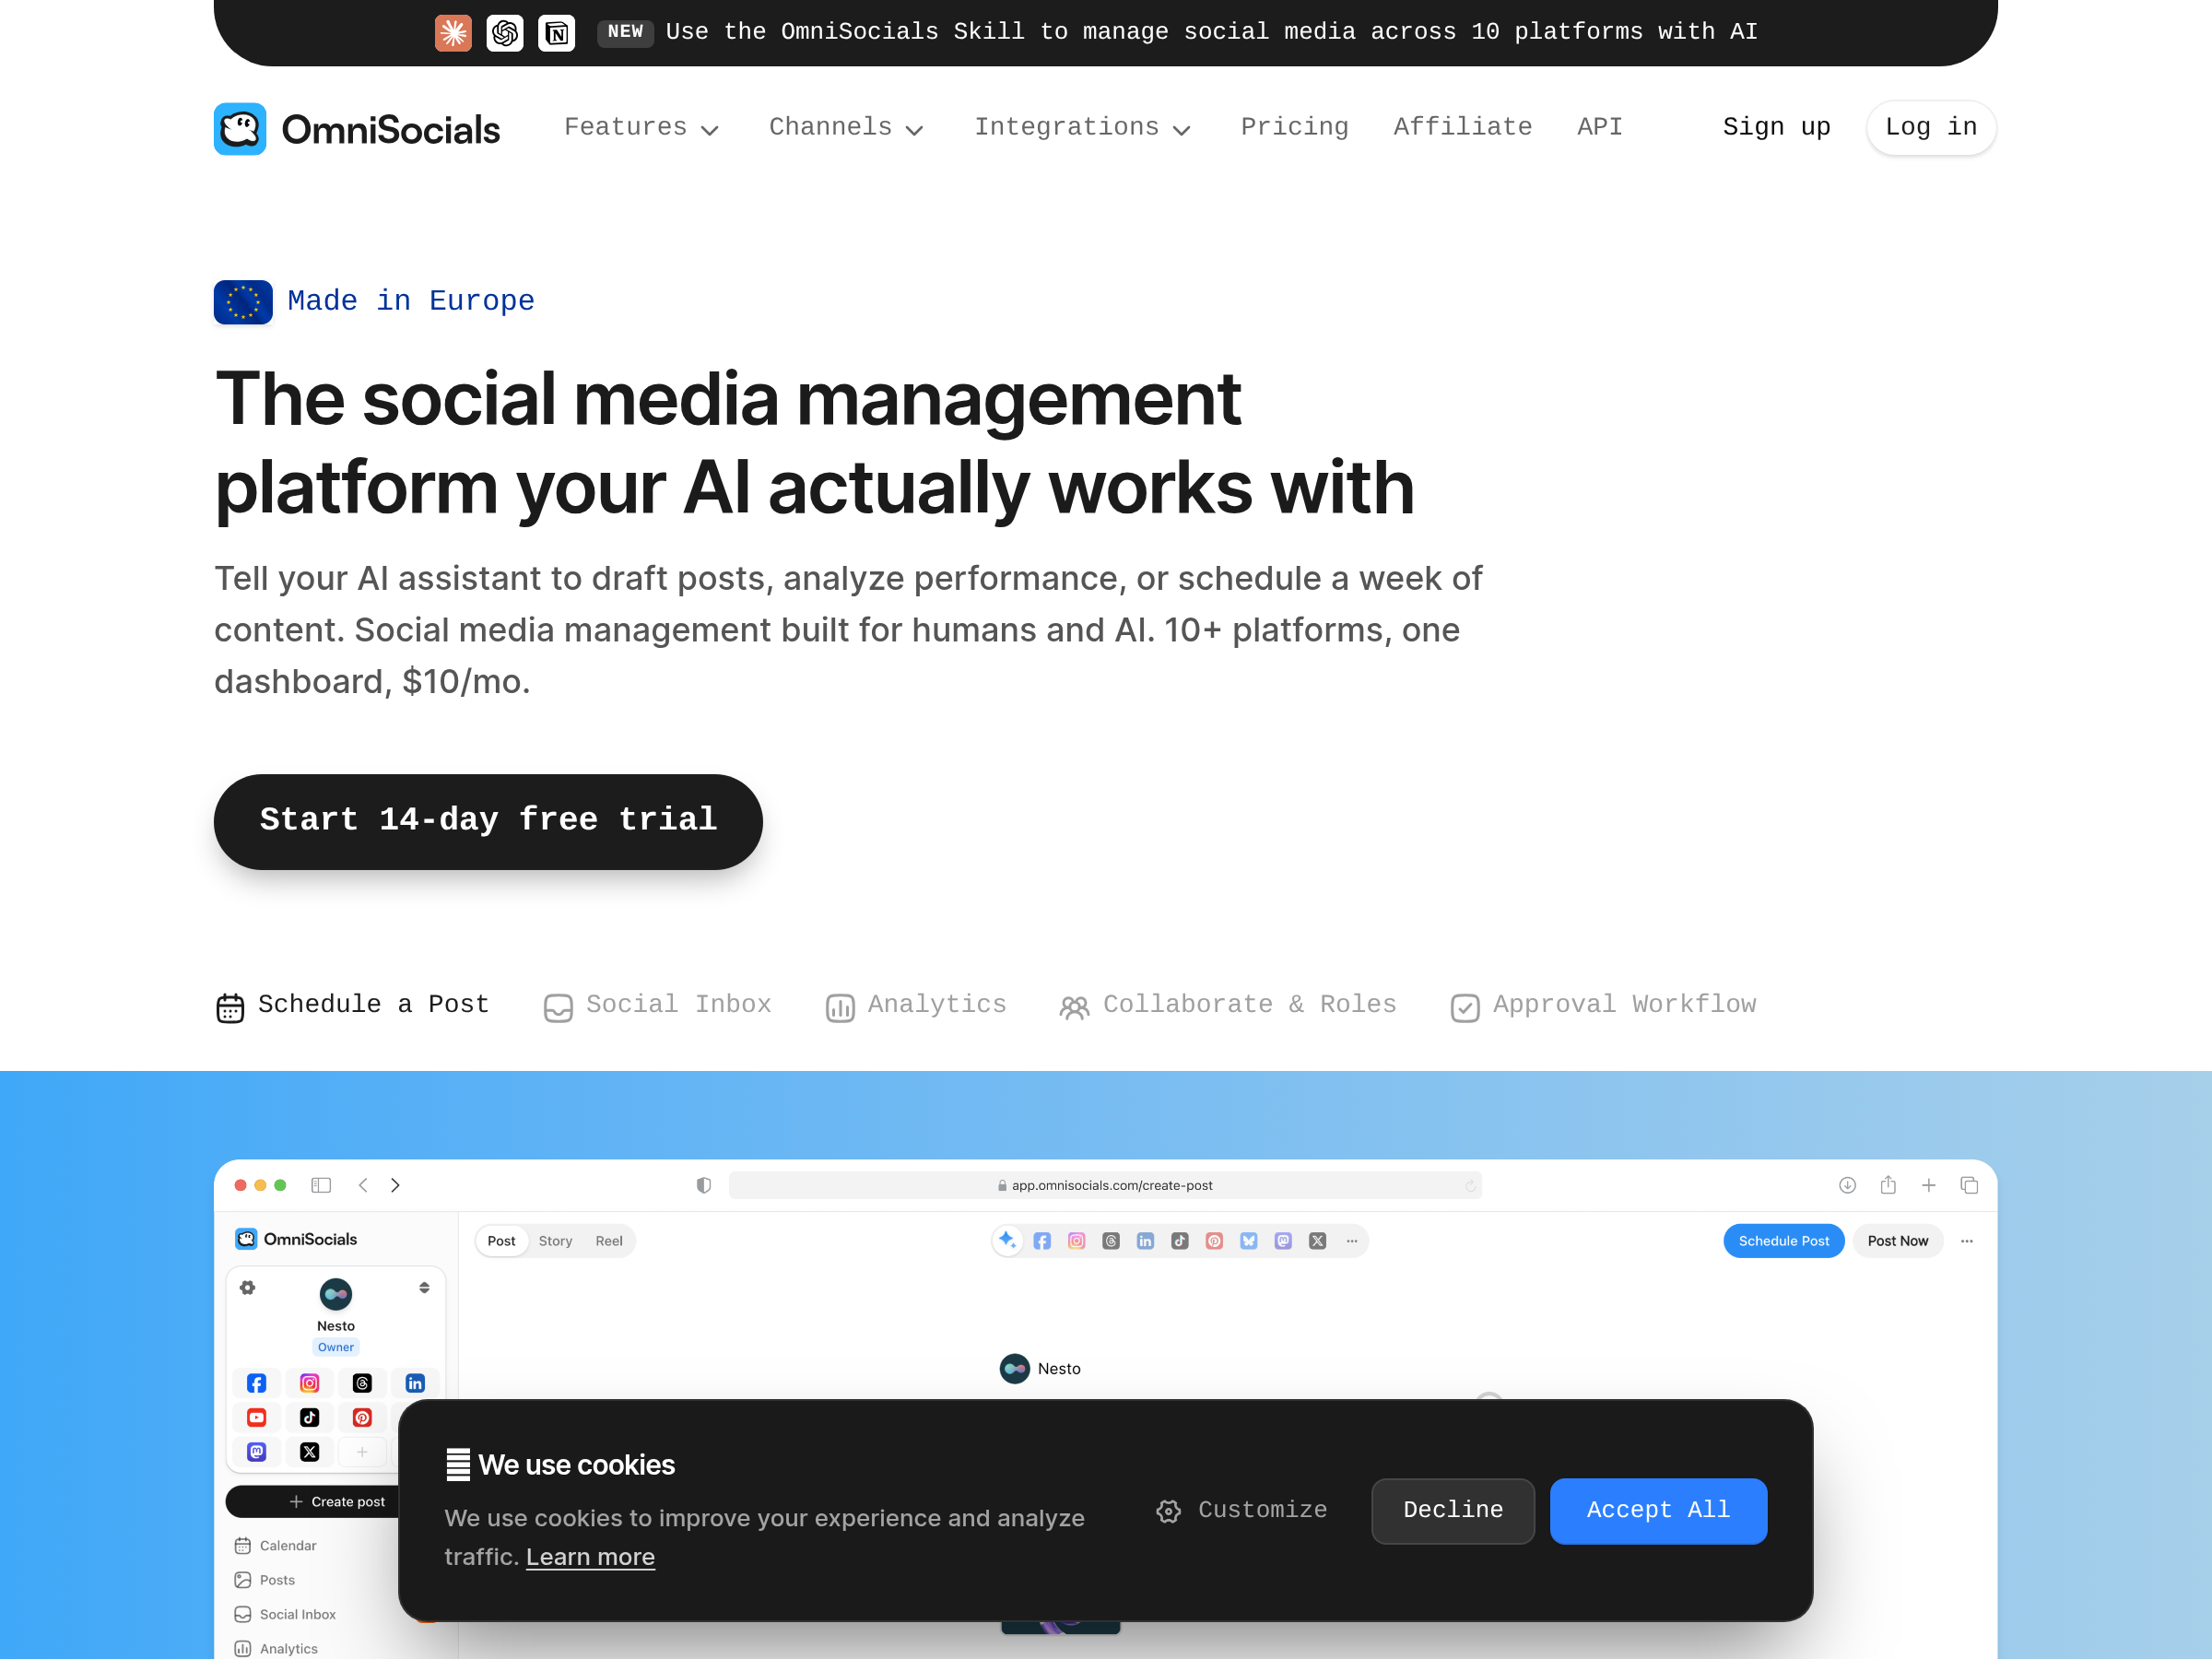Viewport: 2212px width, 1659px height.
Task: Click Start 14-day free trial button
Action: [488, 821]
